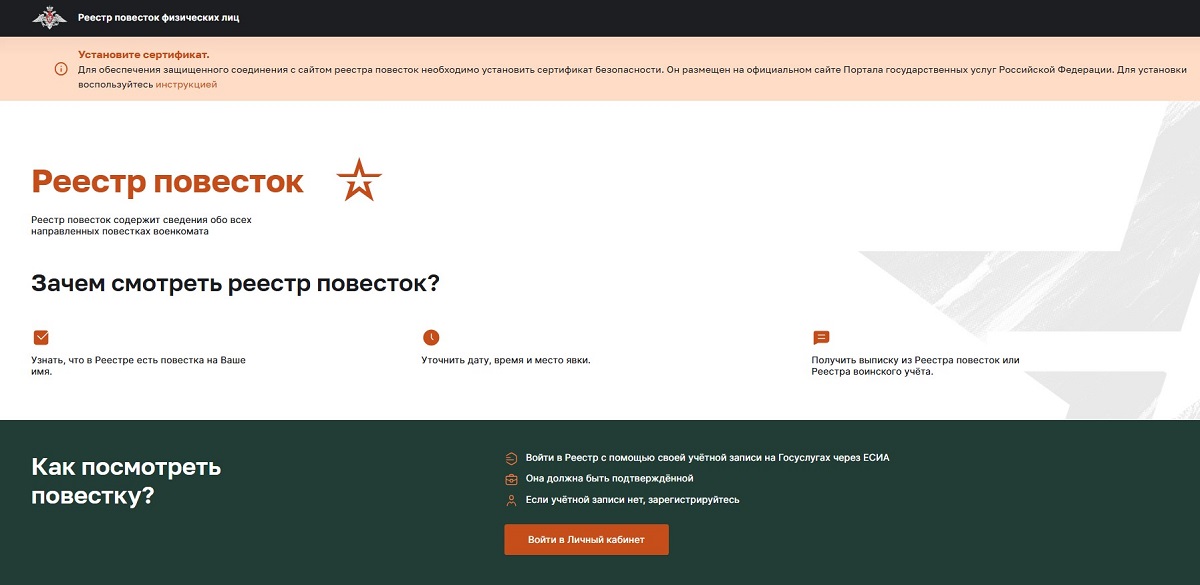Click the person icon beside 'Если учётной записи нет'
Screen dimensions: 1200x585
(512, 500)
